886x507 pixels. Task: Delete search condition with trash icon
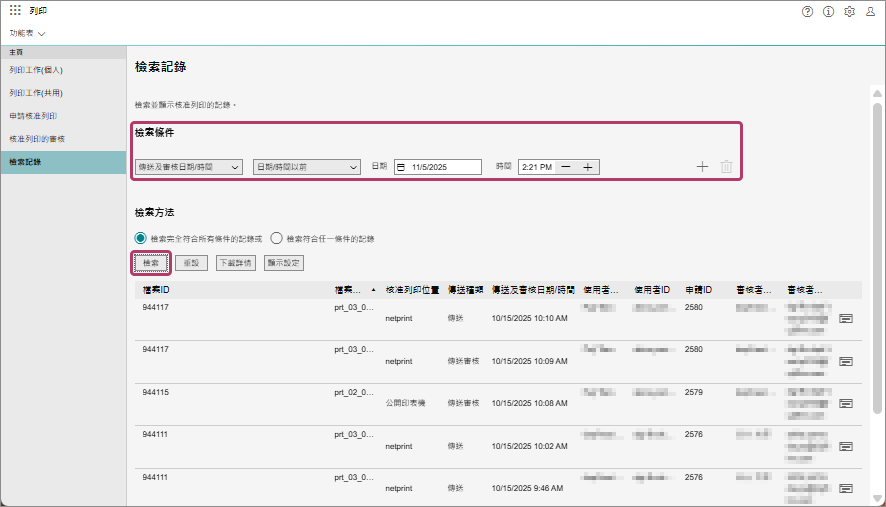[726, 167]
